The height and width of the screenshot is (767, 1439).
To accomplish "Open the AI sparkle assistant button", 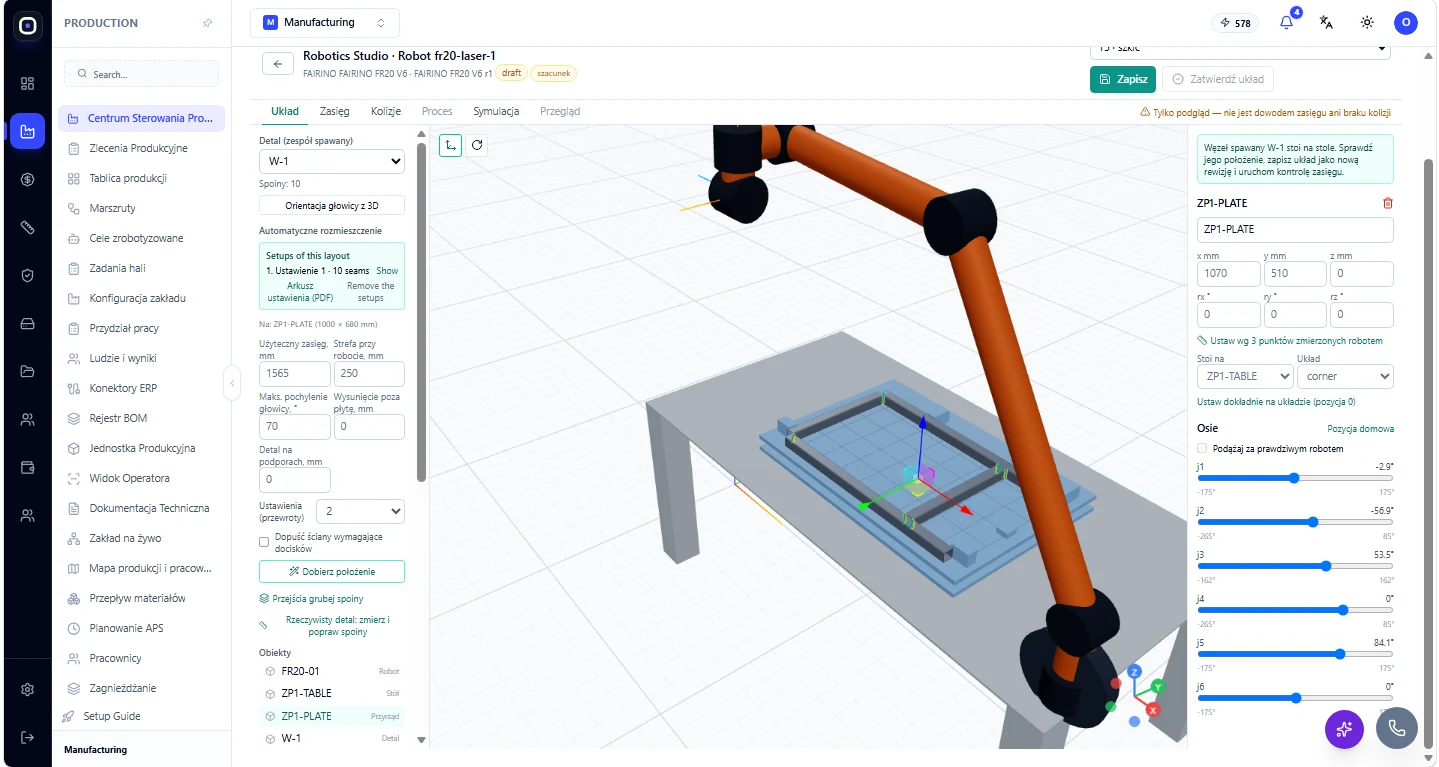I will (x=1344, y=729).
